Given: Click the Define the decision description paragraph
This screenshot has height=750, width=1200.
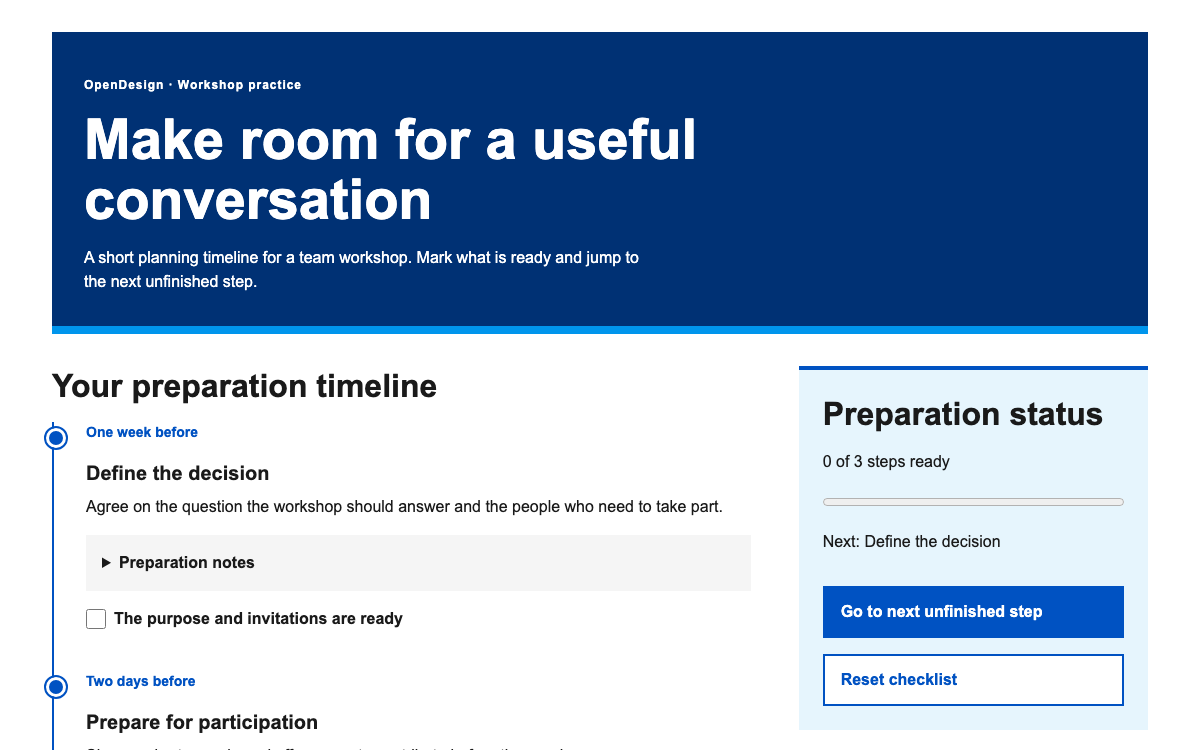Looking at the screenshot, I should tap(404, 507).
